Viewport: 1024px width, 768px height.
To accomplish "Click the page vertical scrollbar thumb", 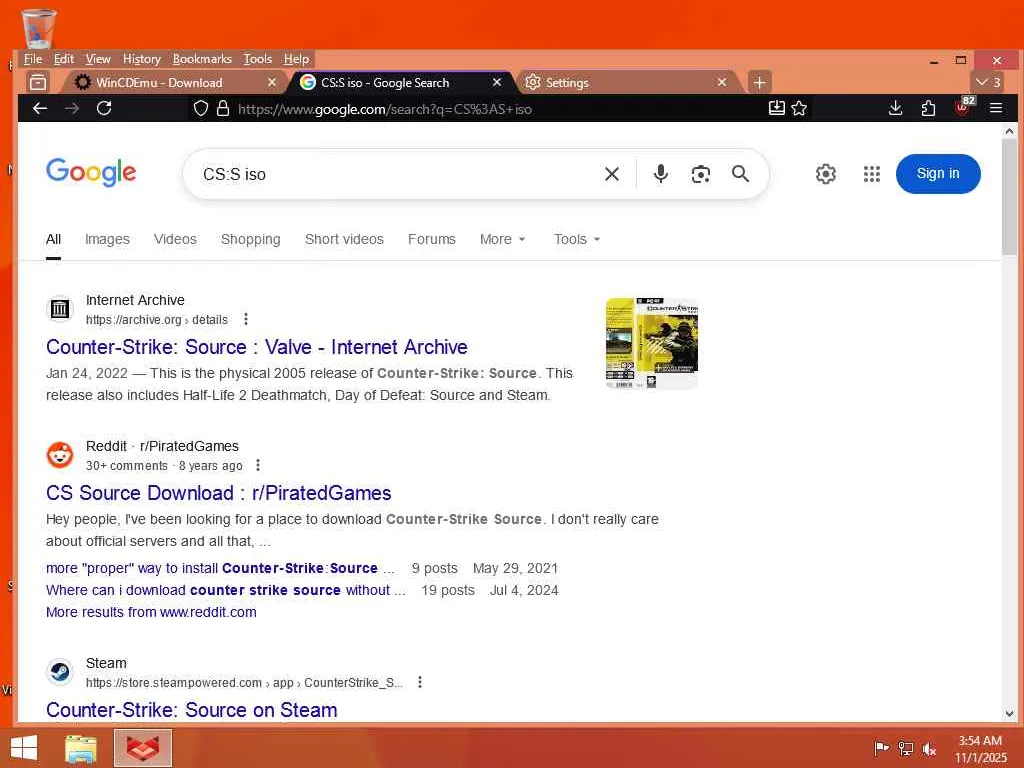I will [1010, 196].
